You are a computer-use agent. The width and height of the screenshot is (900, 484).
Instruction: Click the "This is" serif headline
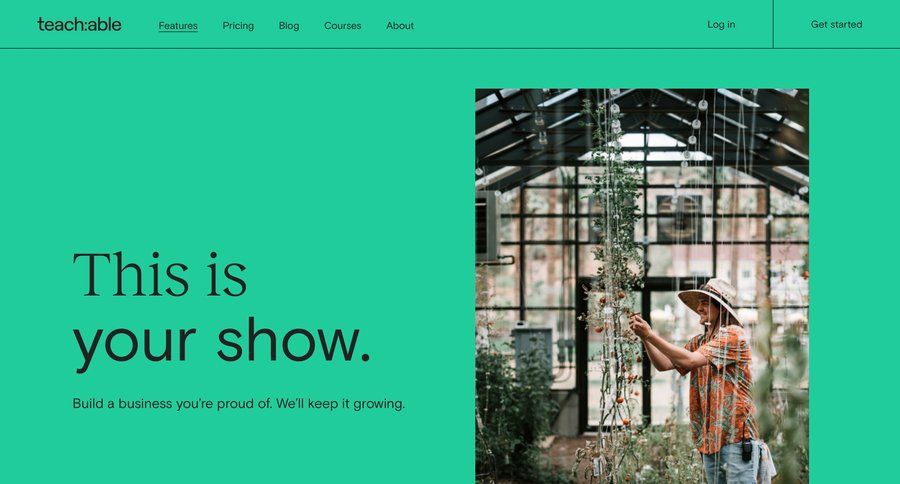[160, 275]
